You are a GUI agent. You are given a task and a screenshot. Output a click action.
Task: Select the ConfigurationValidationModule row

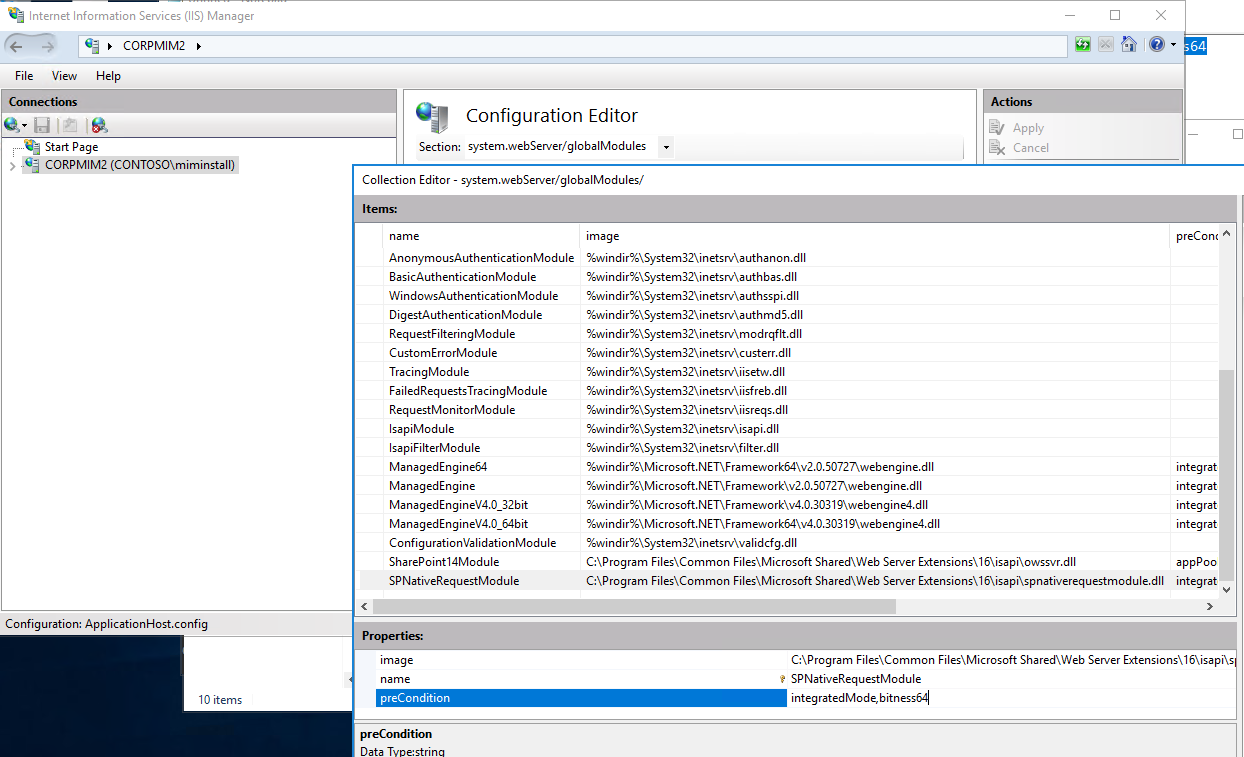click(x=788, y=543)
